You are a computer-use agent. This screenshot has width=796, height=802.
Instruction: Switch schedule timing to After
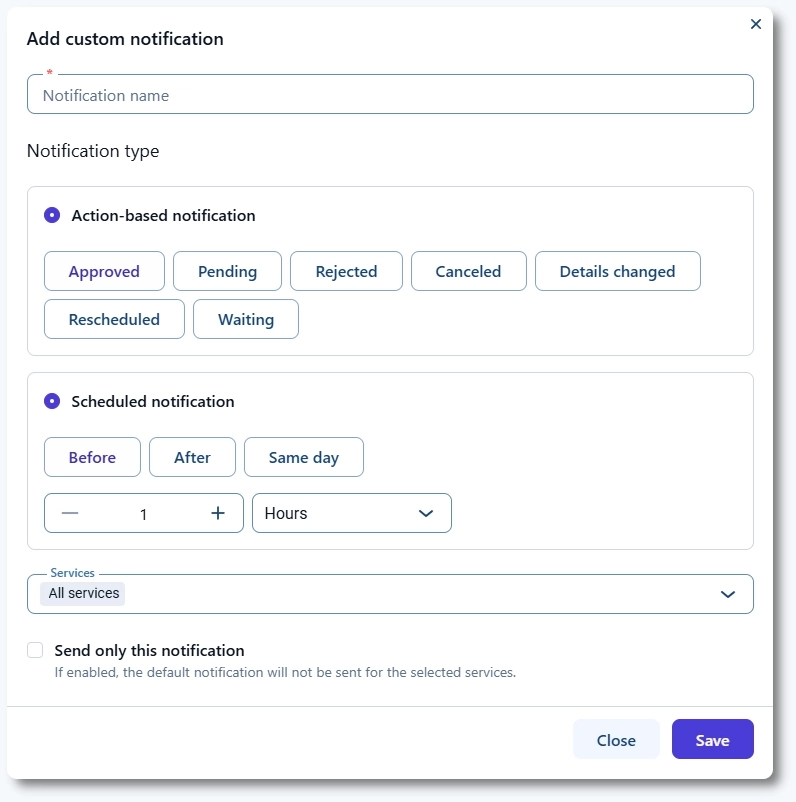(192, 457)
